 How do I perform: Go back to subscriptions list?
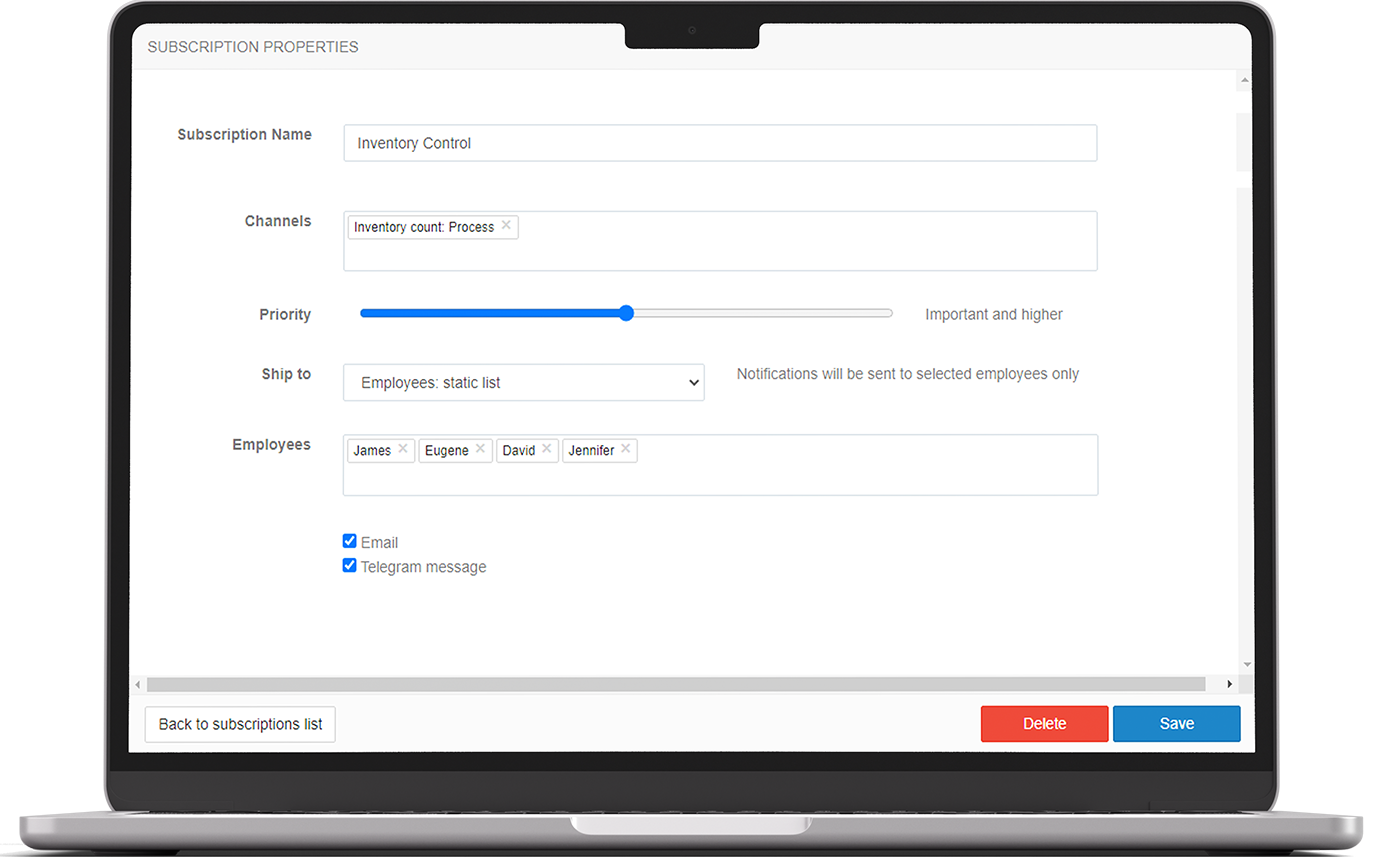point(239,723)
